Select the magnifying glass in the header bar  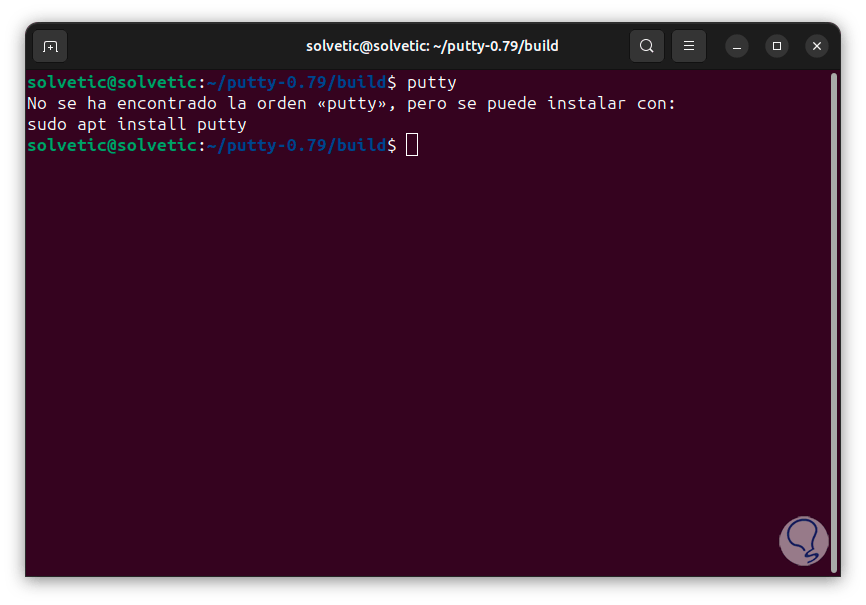point(646,46)
